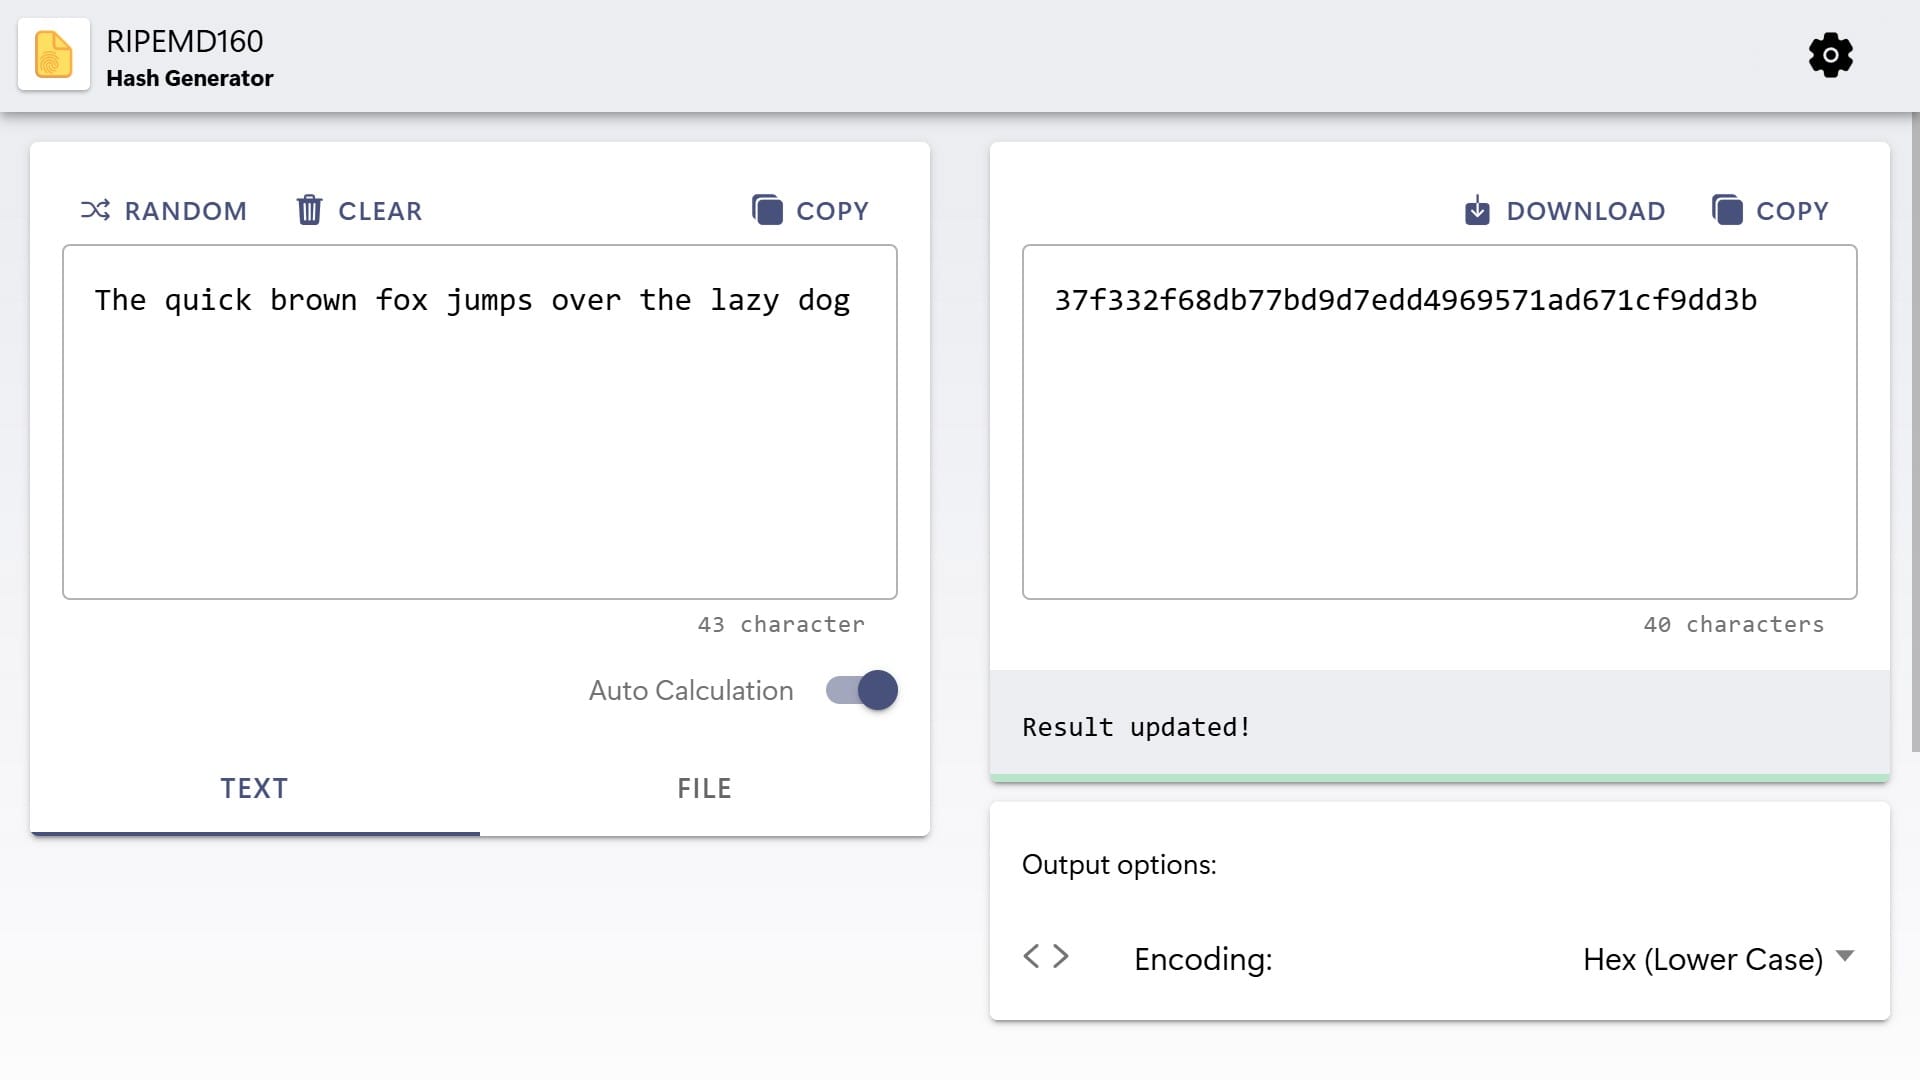This screenshot has height=1080, width=1920.
Task: Click the "Auto Calculation" label
Action: point(691,690)
